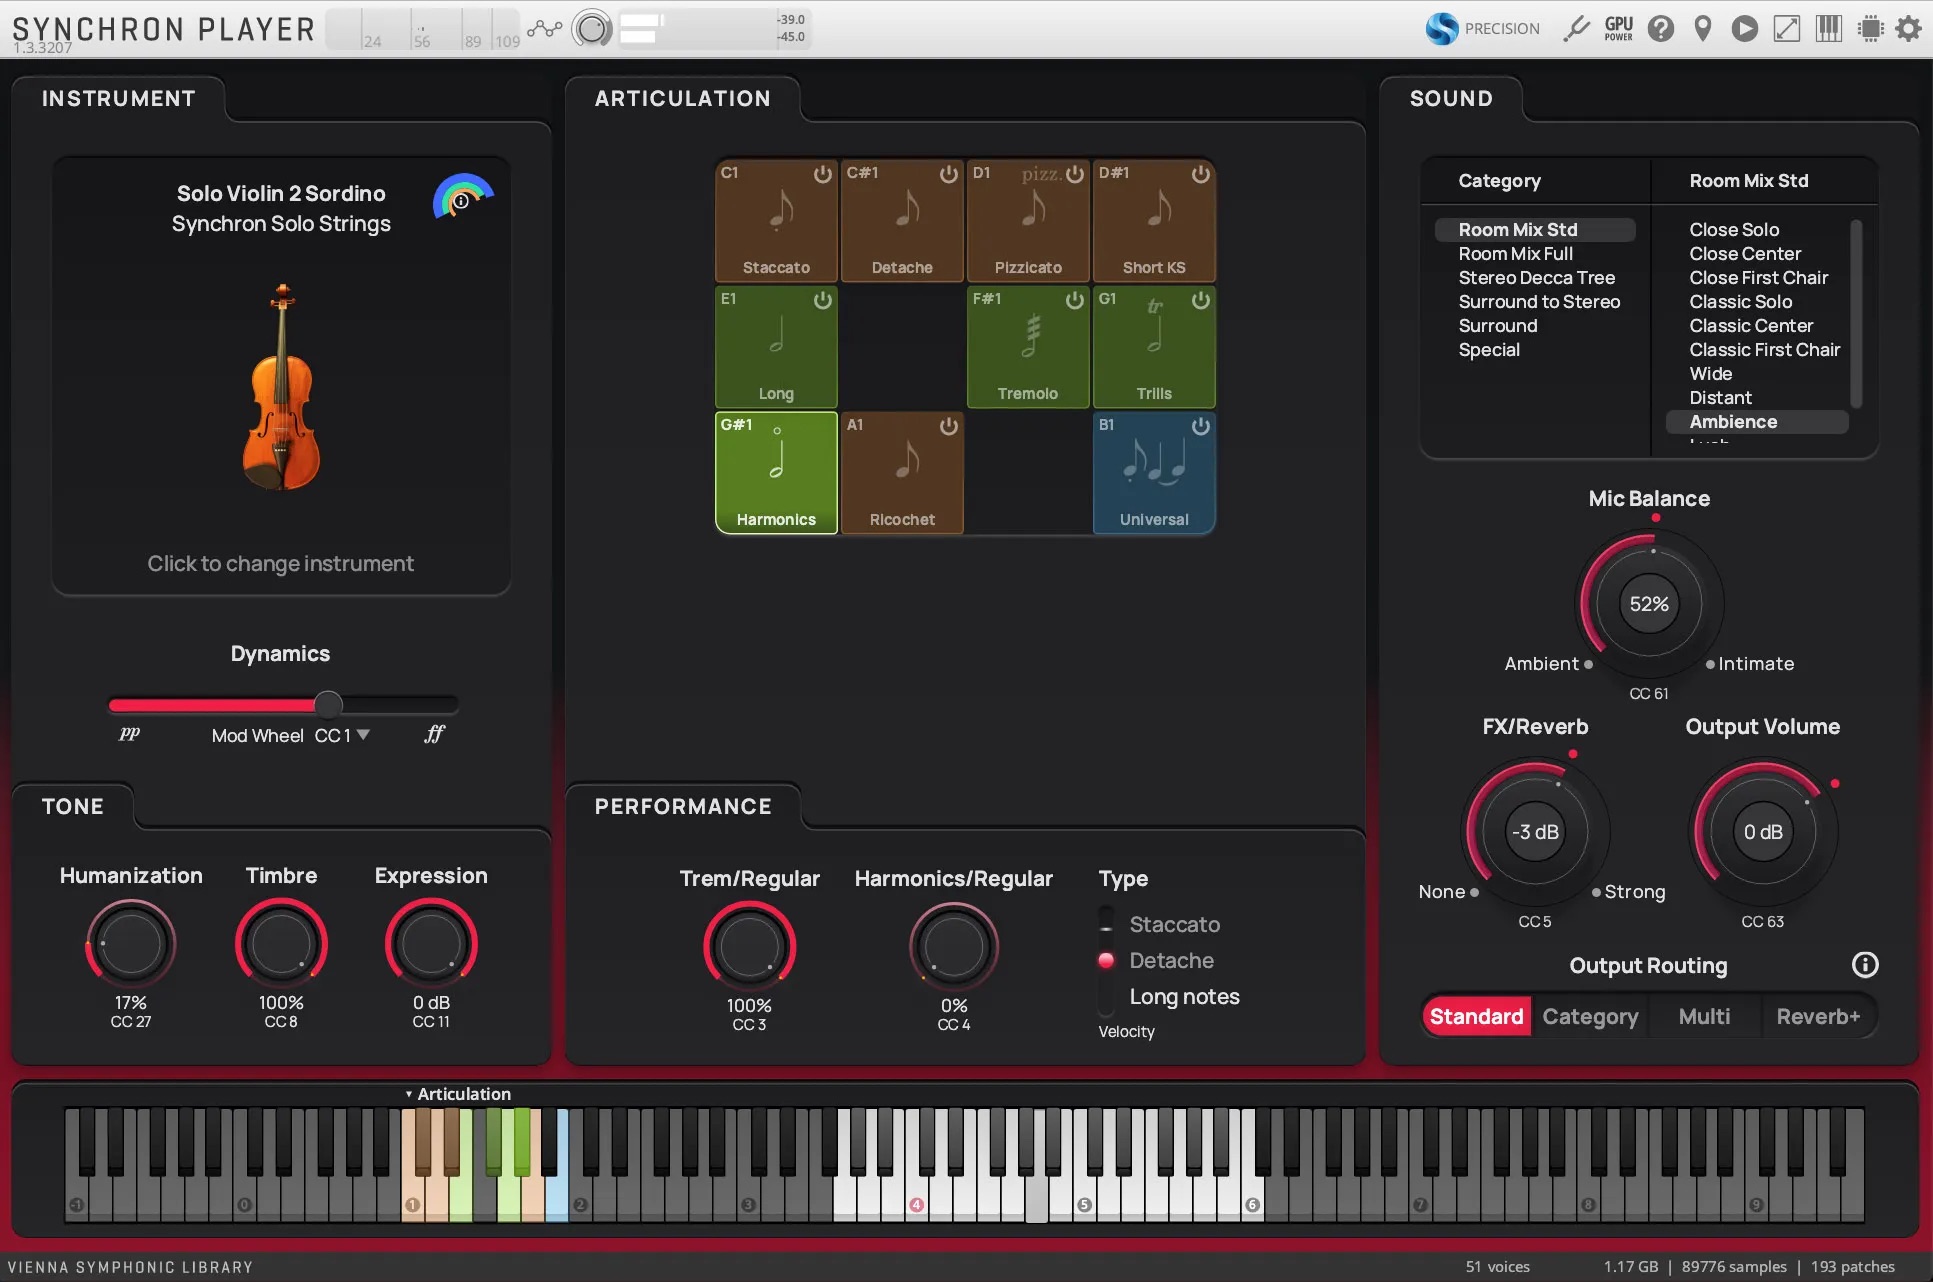1933x1282 pixels.
Task: Open Output Routing info icon
Action: coord(1865,964)
